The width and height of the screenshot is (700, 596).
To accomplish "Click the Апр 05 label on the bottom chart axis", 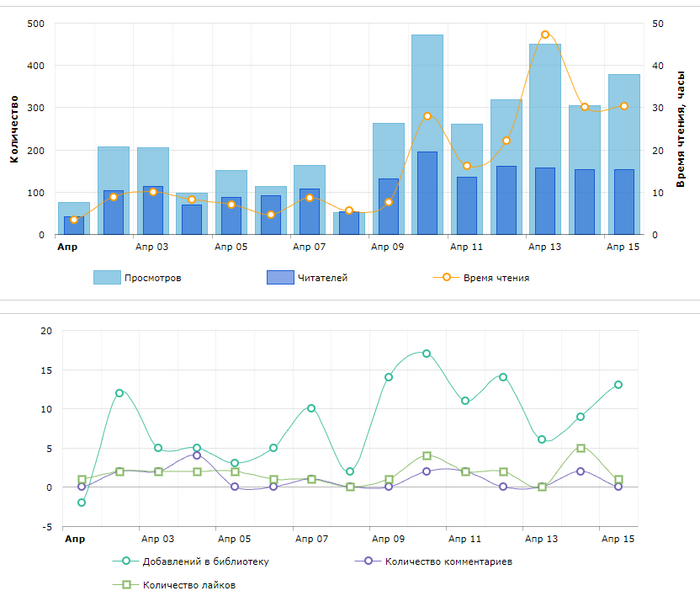I will 234,539.
